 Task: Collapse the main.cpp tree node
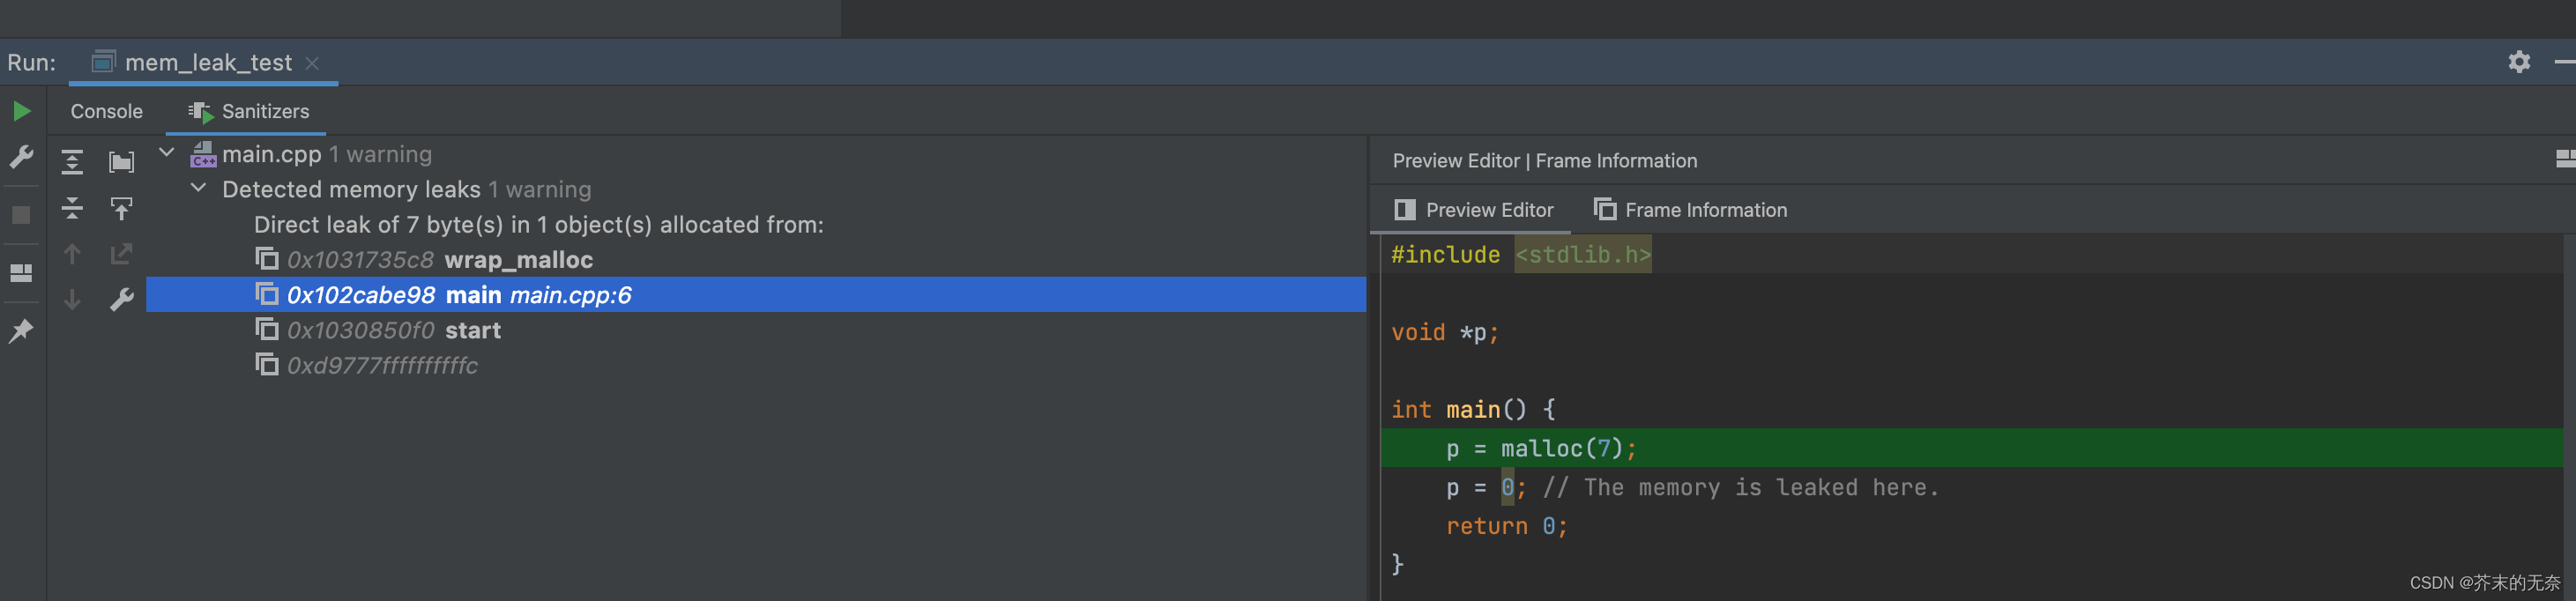[x=167, y=153]
